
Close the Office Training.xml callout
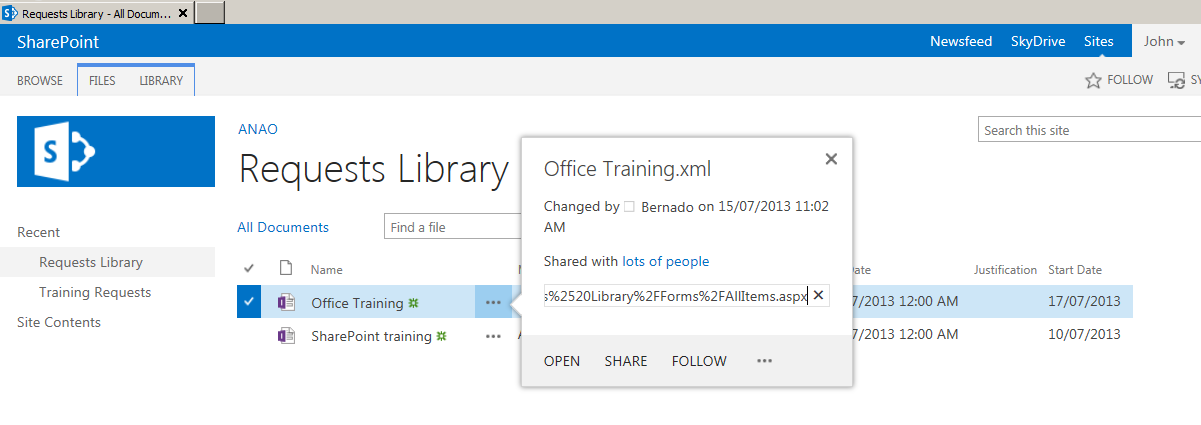(x=831, y=158)
